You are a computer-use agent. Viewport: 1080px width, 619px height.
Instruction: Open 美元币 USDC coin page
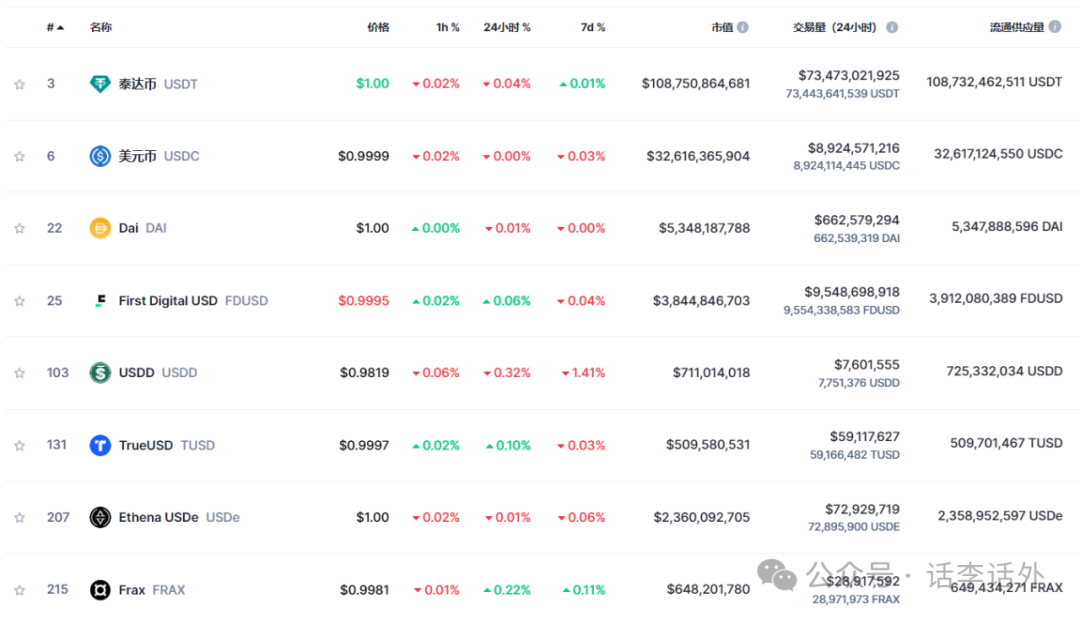(158, 156)
